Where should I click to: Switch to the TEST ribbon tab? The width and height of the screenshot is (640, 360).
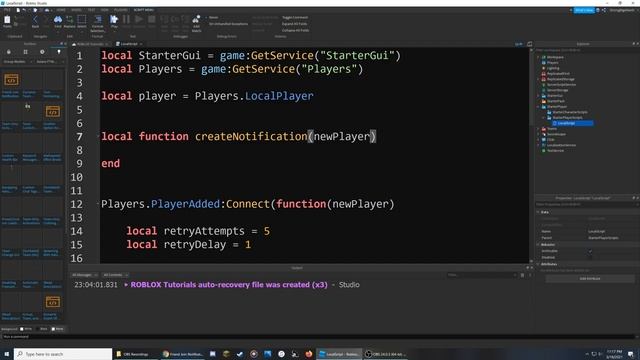pyautogui.click(x=91, y=10)
